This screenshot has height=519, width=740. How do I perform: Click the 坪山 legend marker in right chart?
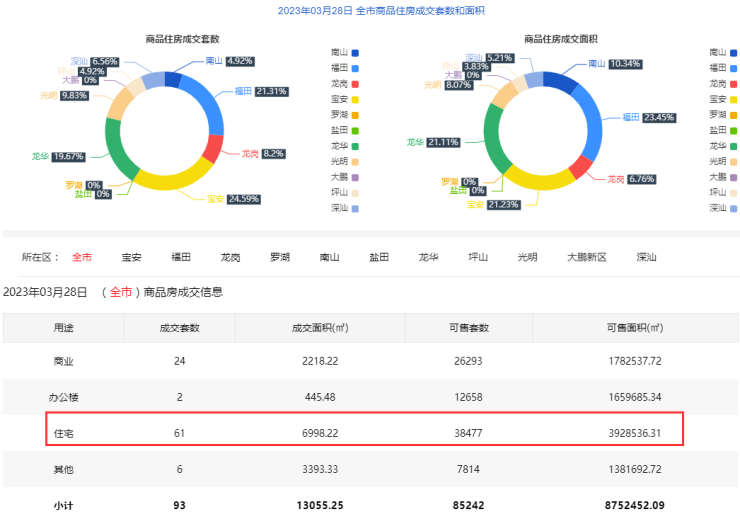pos(733,192)
